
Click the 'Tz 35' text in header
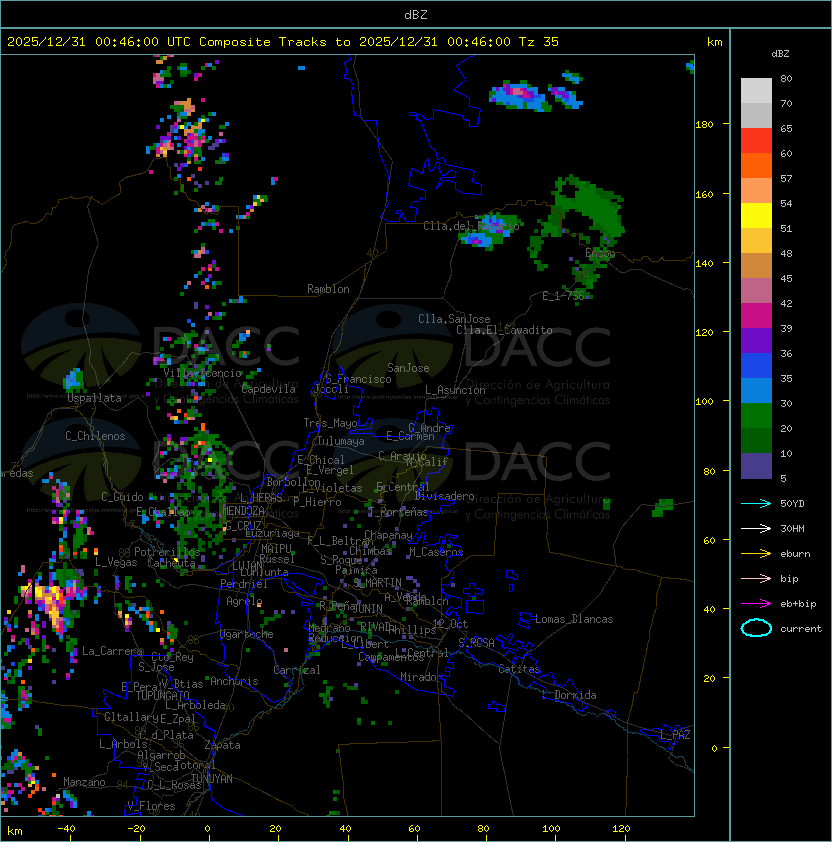tap(539, 42)
